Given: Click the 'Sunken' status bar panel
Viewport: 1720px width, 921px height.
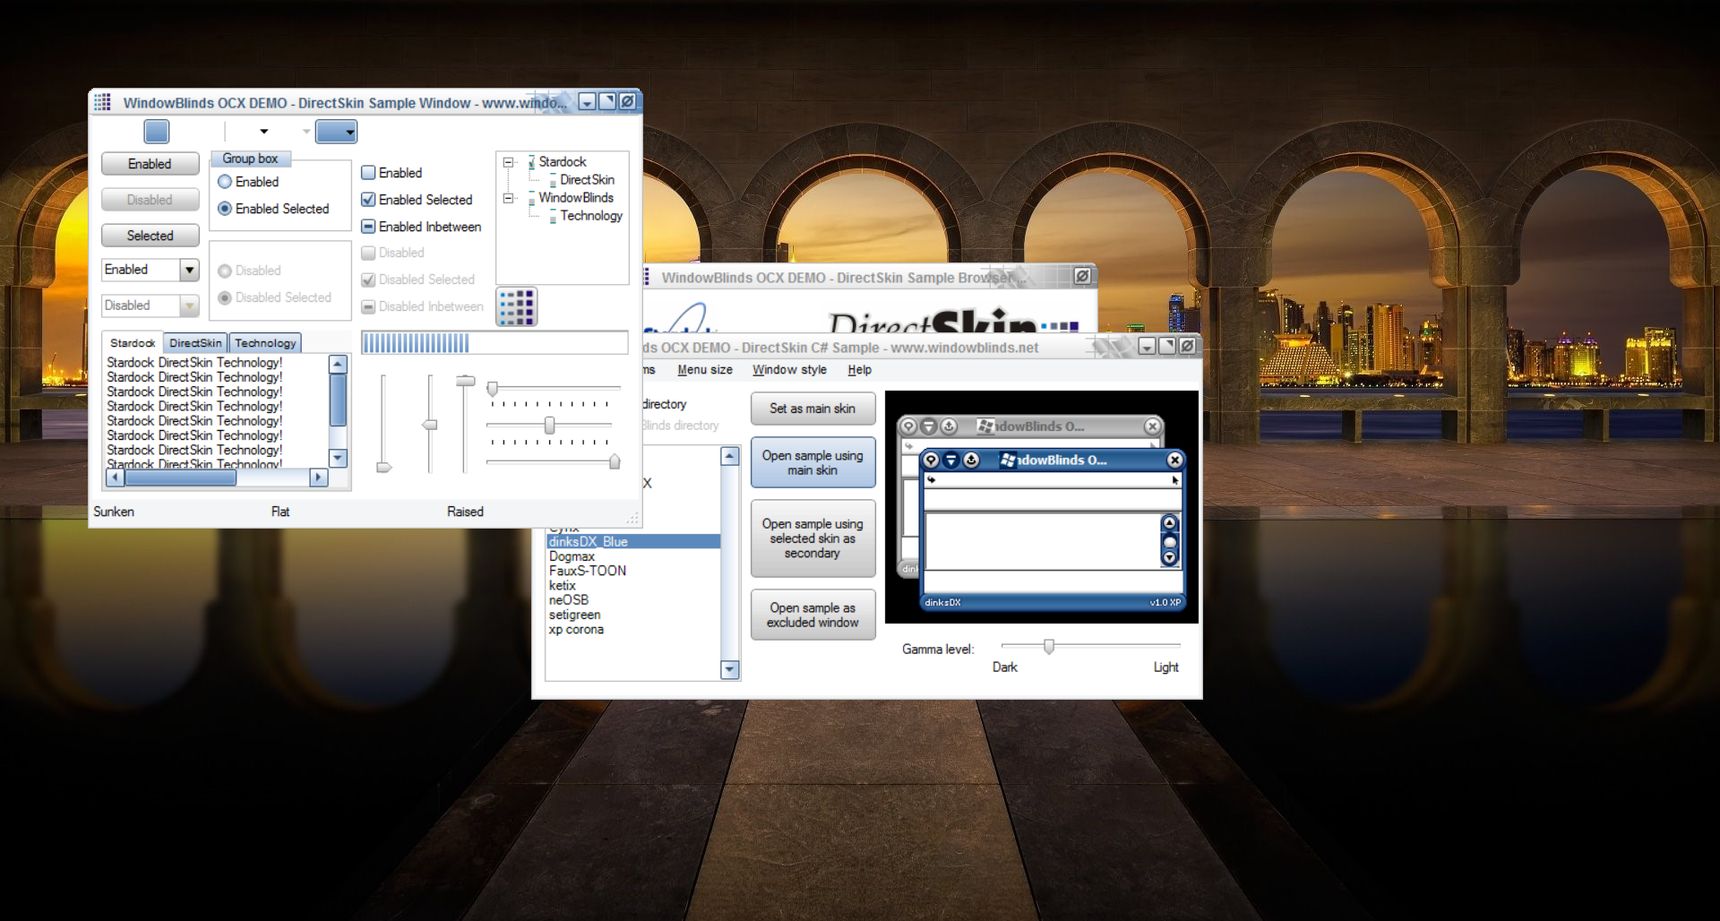Looking at the screenshot, I should (114, 511).
